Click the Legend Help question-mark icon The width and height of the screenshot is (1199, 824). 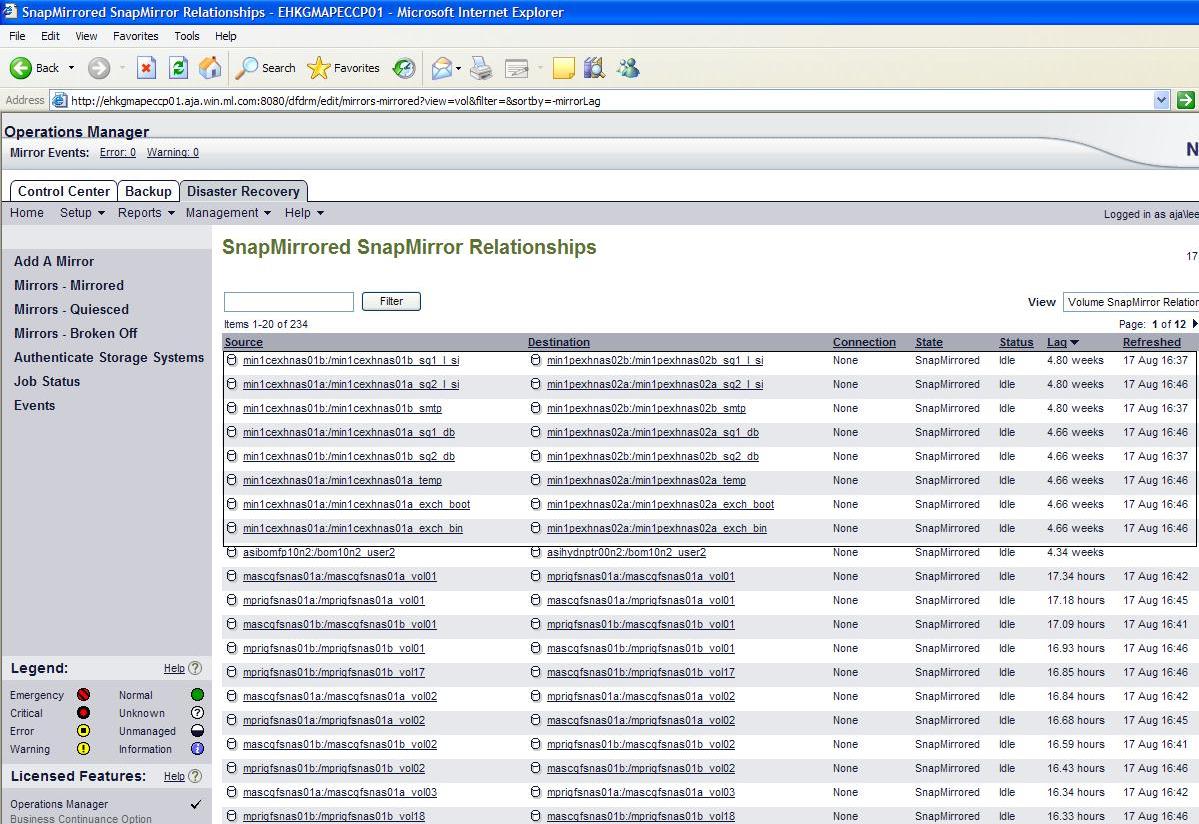pyautogui.click(x=195, y=668)
